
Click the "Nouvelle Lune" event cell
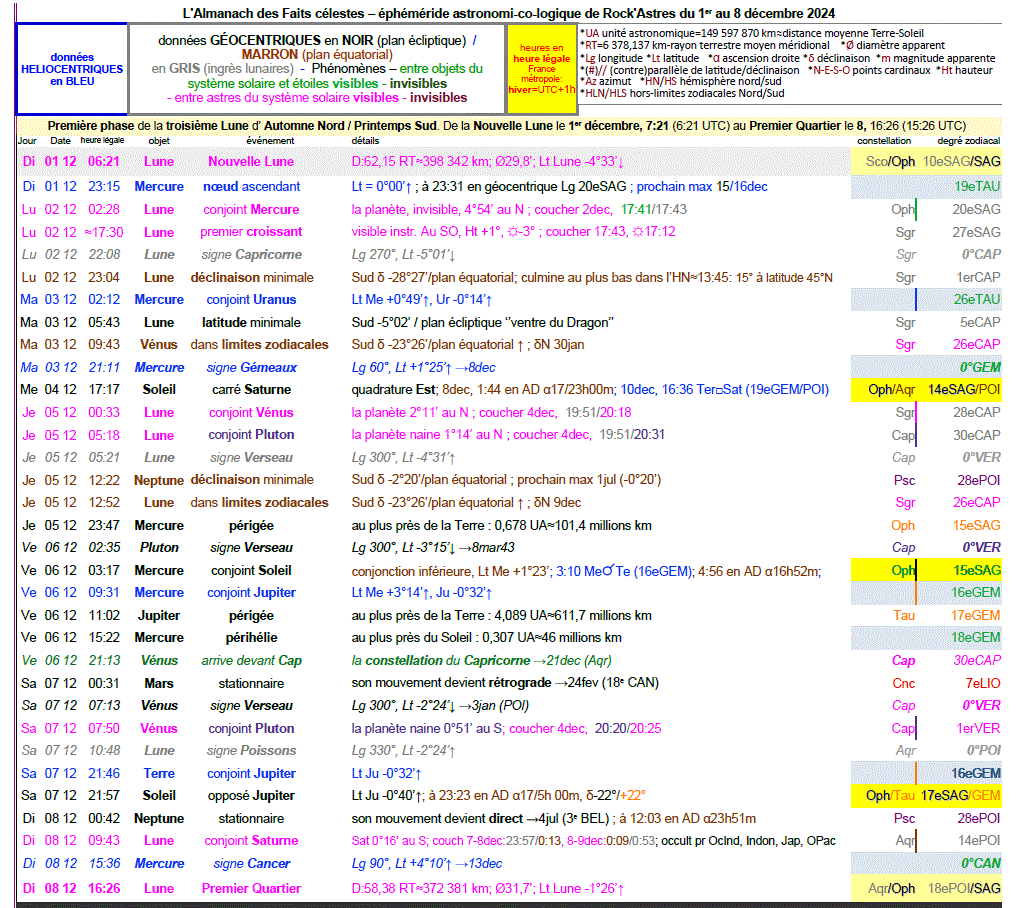pyautogui.click(x=251, y=161)
